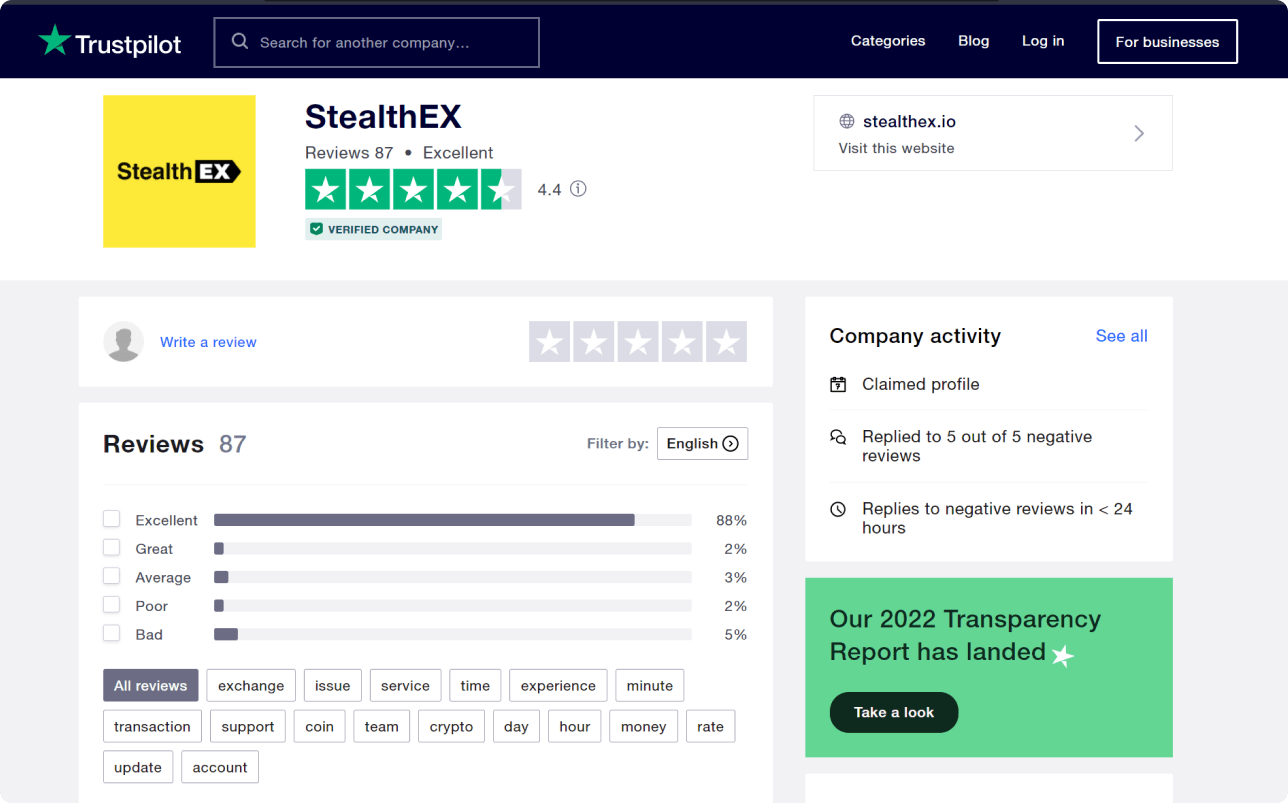Select the first empty rating star
Screen dimensions: 1288x803
(x=549, y=342)
